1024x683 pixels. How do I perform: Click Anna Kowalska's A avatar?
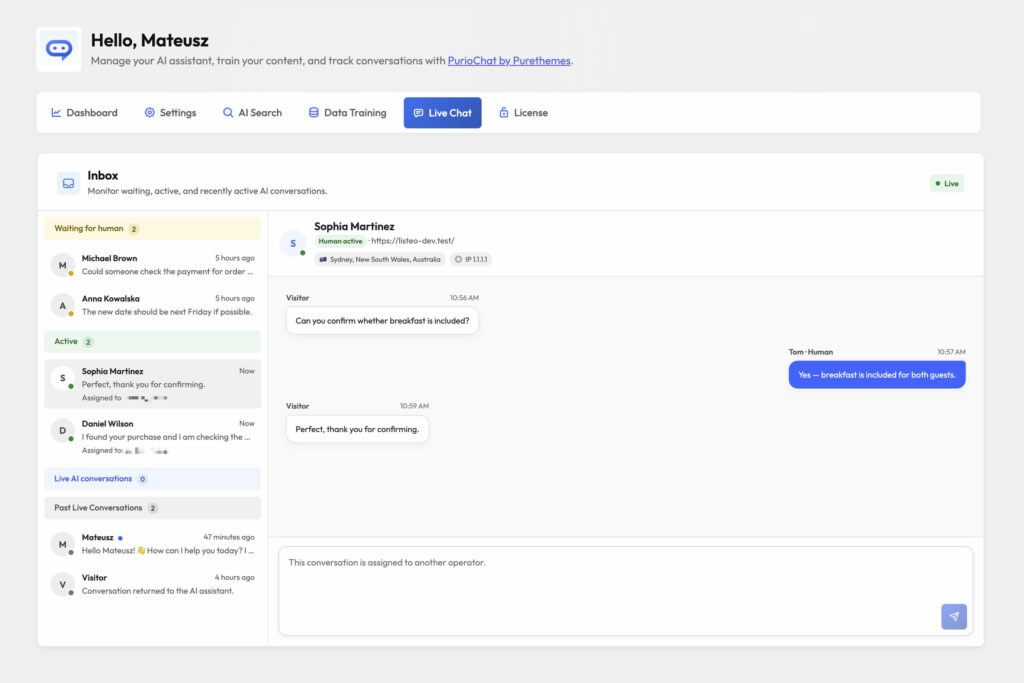62,306
